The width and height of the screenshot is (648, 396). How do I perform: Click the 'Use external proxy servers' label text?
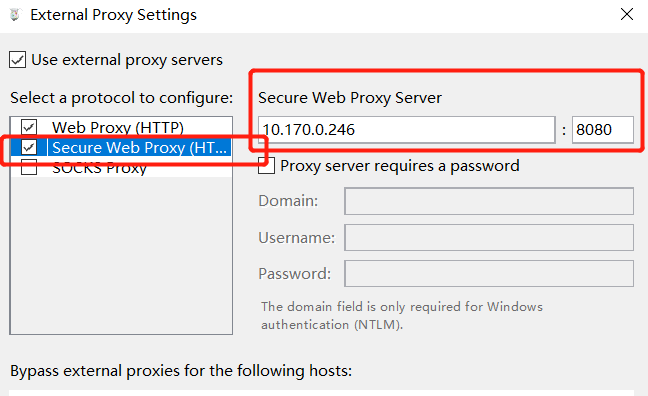point(127,60)
